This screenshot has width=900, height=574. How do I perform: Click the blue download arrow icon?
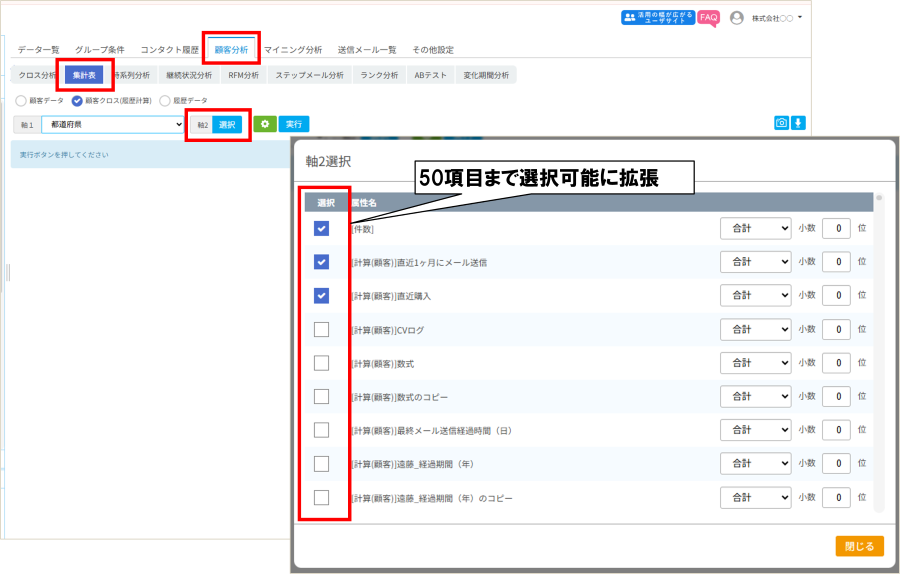pyautogui.click(x=798, y=123)
